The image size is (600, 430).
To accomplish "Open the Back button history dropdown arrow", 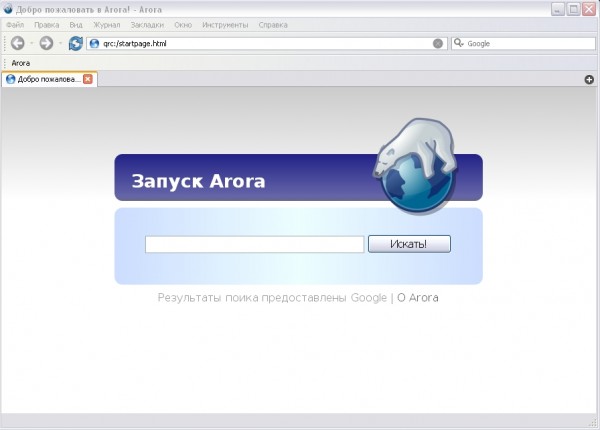I will [x=32, y=43].
